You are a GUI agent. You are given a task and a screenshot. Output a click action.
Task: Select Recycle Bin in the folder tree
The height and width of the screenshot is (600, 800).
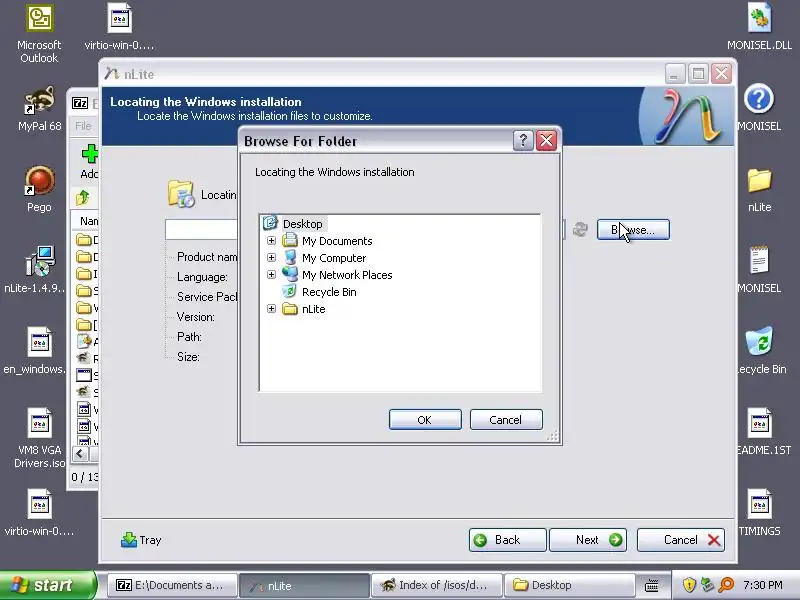click(329, 292)
